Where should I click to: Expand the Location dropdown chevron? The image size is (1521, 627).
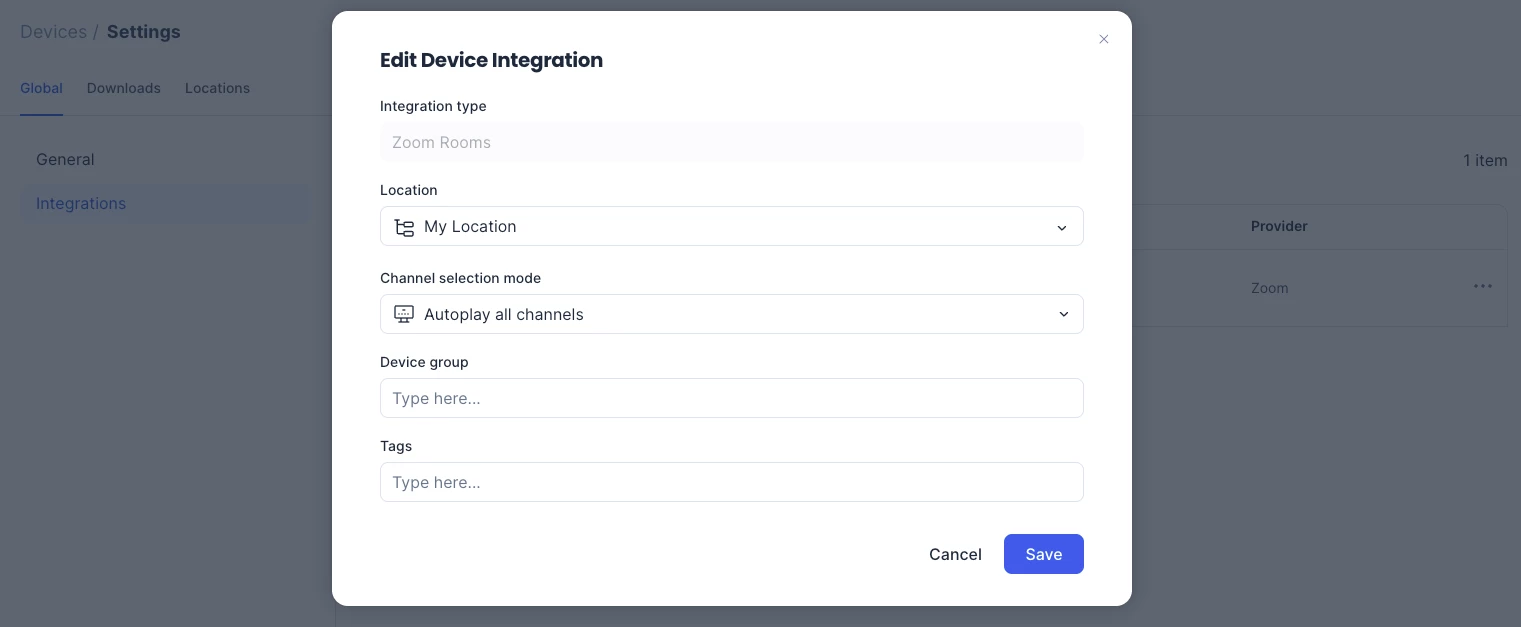(1062, 227)
